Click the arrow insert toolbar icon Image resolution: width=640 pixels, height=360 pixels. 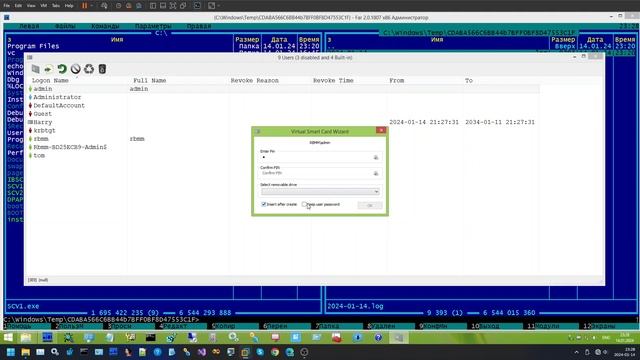pyautogui.click(x=49, y=69)
